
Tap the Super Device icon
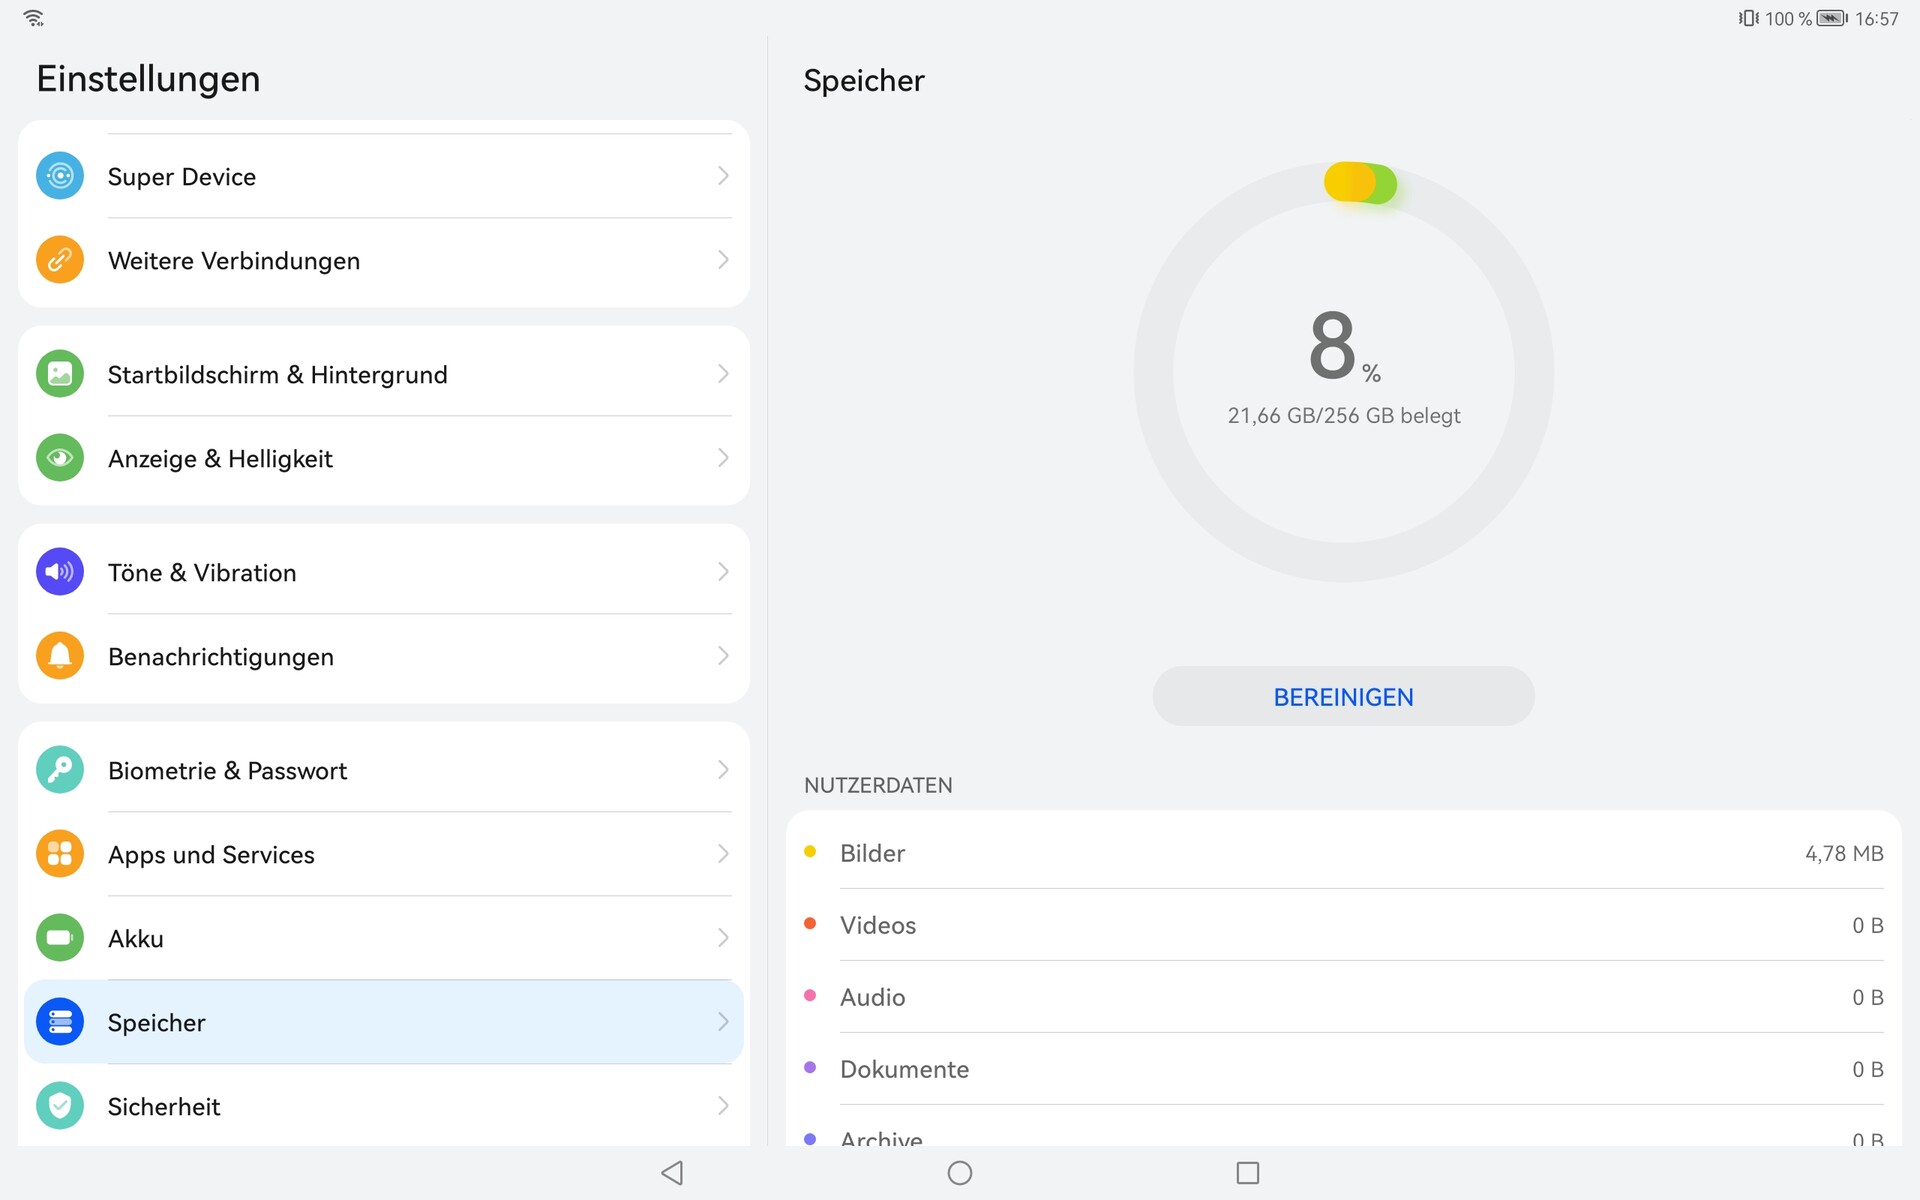point(60,176)
